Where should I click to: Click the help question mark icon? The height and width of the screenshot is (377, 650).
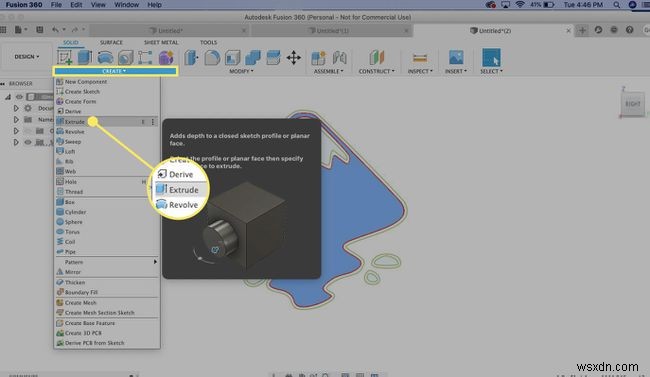(x=629, y=30)
